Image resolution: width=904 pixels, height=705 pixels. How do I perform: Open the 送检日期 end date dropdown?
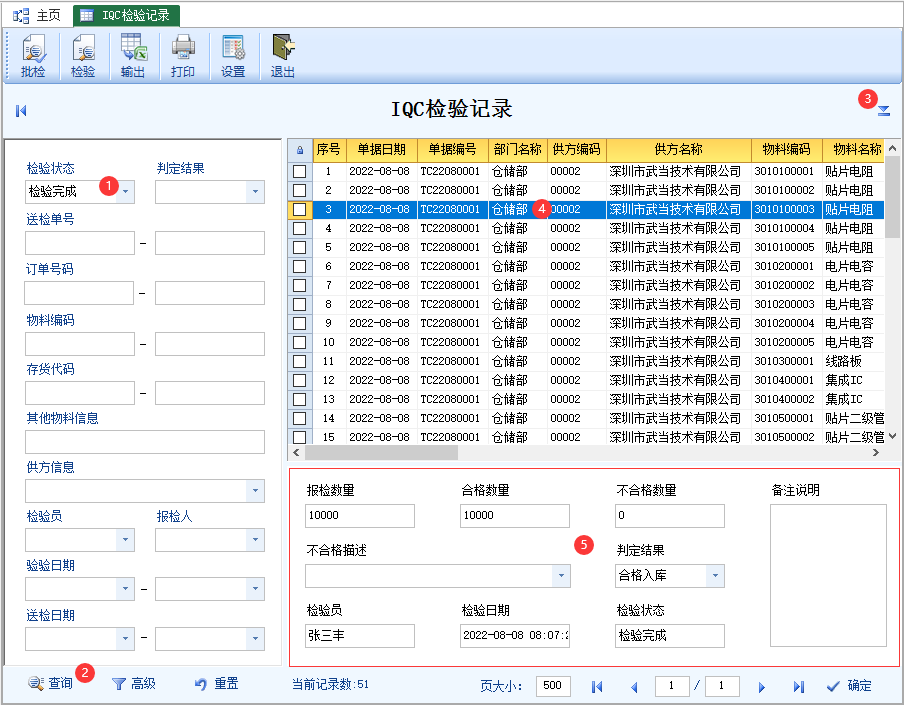tap(255, 639)
